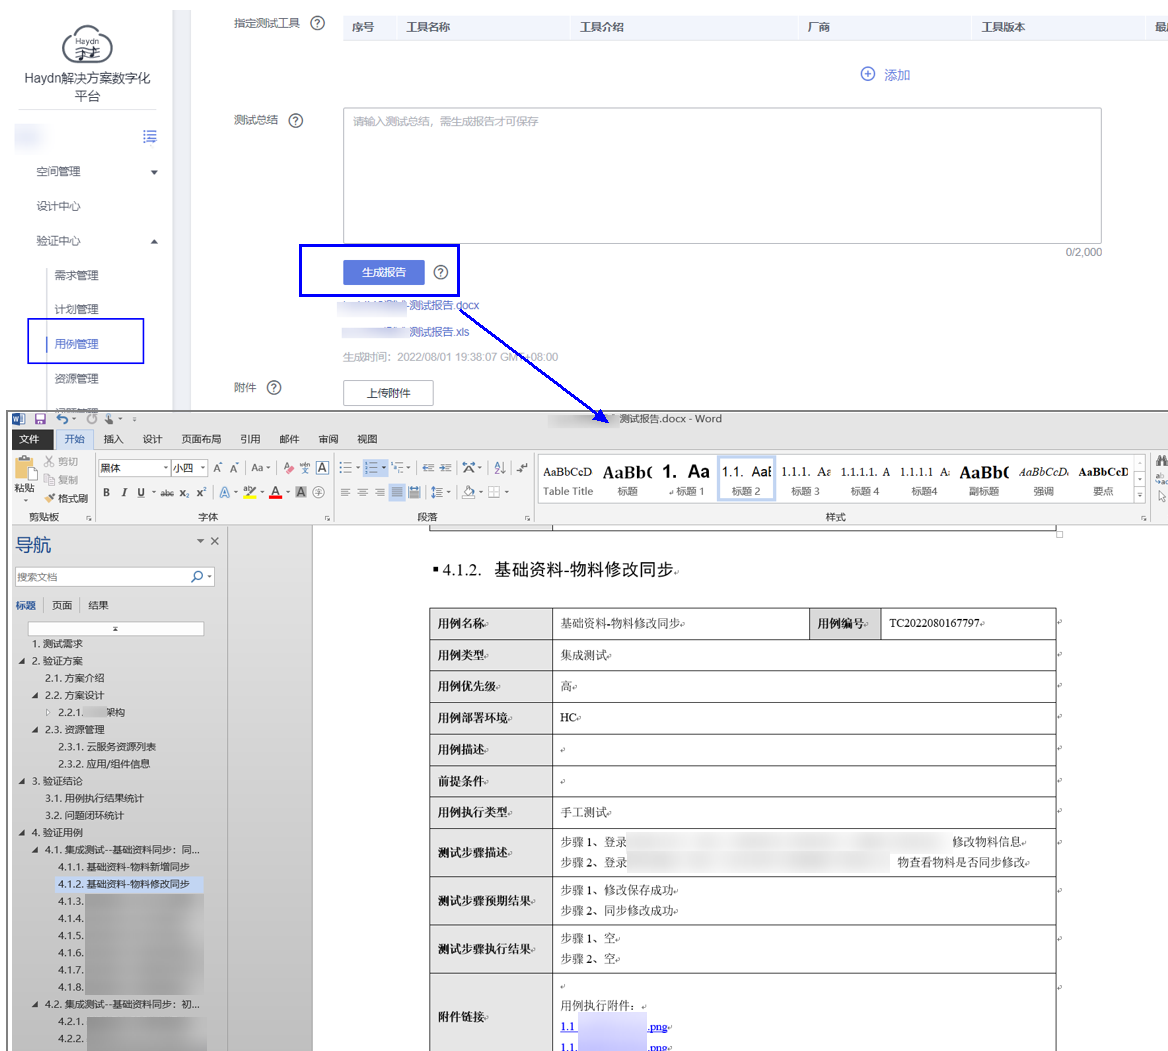Increase font size with the grow font icon
Viewport: 1168px width, 1051px height.
pos(218,468)
